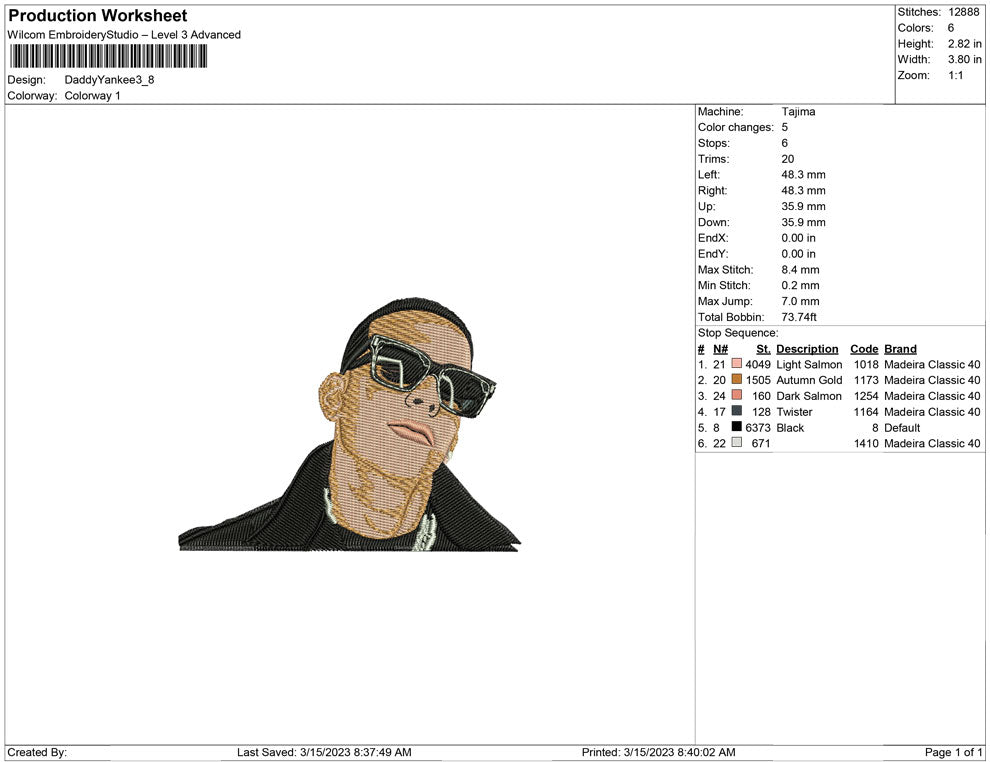Click the Colors value '6' in header

tap(951, 28)
